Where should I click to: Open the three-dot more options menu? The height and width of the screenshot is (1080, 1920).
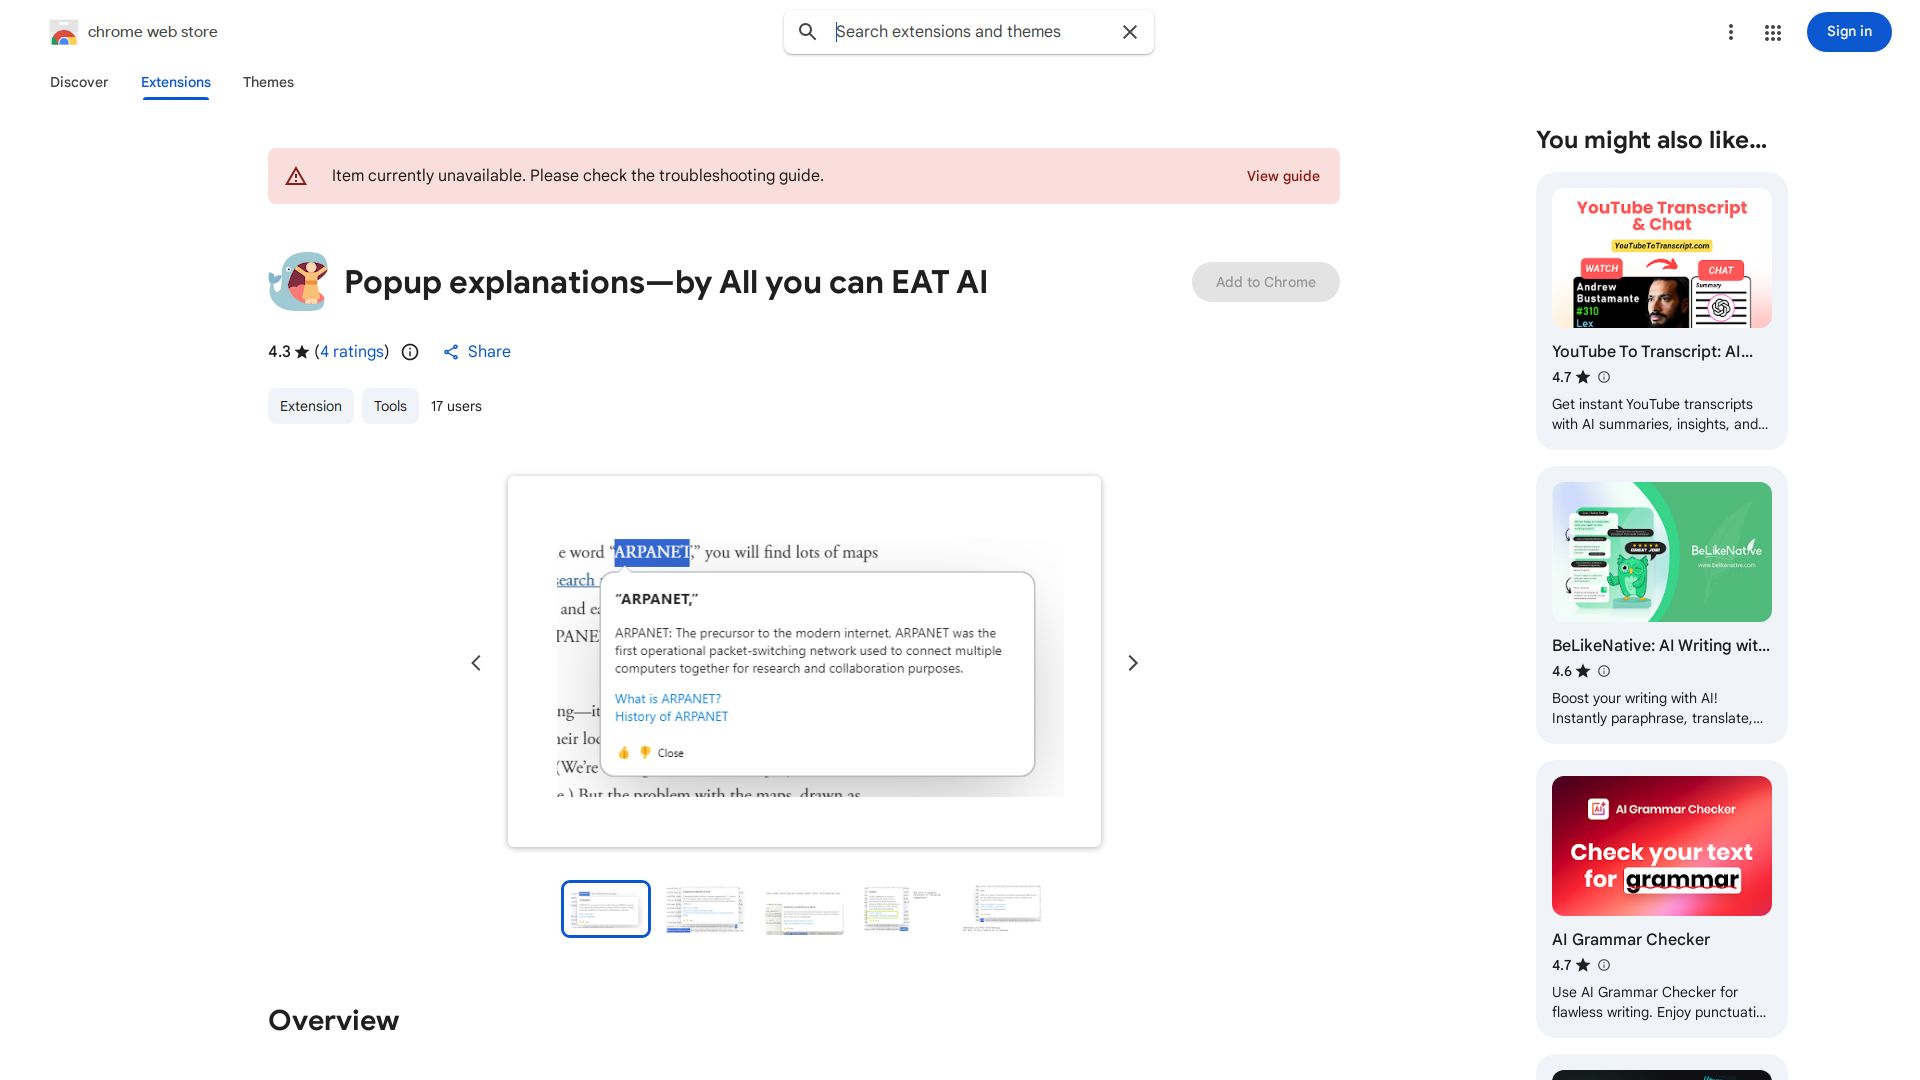tap(1730, 32)
